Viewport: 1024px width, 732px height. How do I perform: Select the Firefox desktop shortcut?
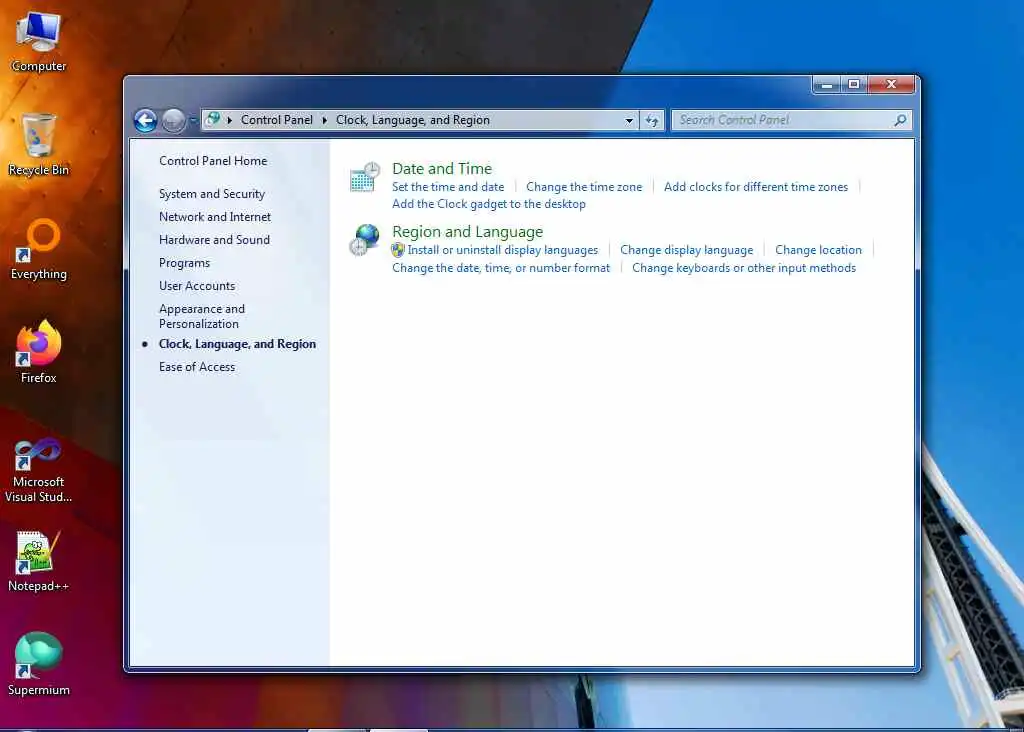[x=39, y=353]
